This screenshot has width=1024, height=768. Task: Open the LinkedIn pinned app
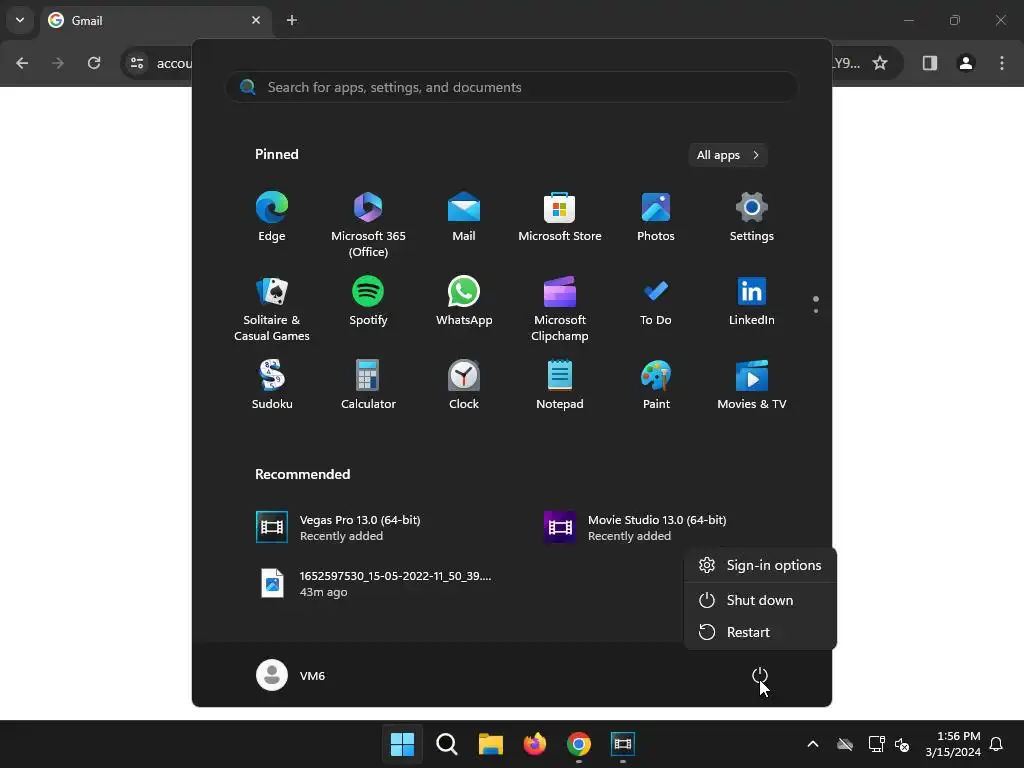coord(751,302)
